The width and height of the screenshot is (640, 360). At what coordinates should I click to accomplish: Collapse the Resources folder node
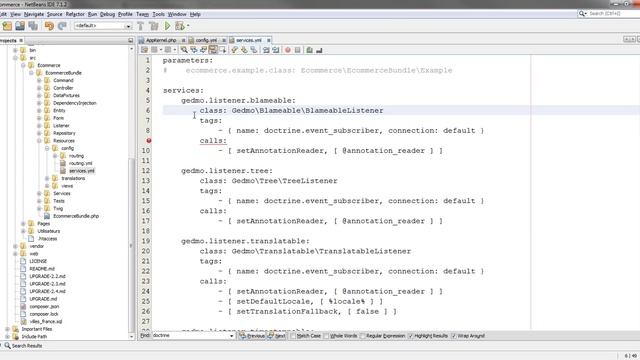click(x=39, y=141)
